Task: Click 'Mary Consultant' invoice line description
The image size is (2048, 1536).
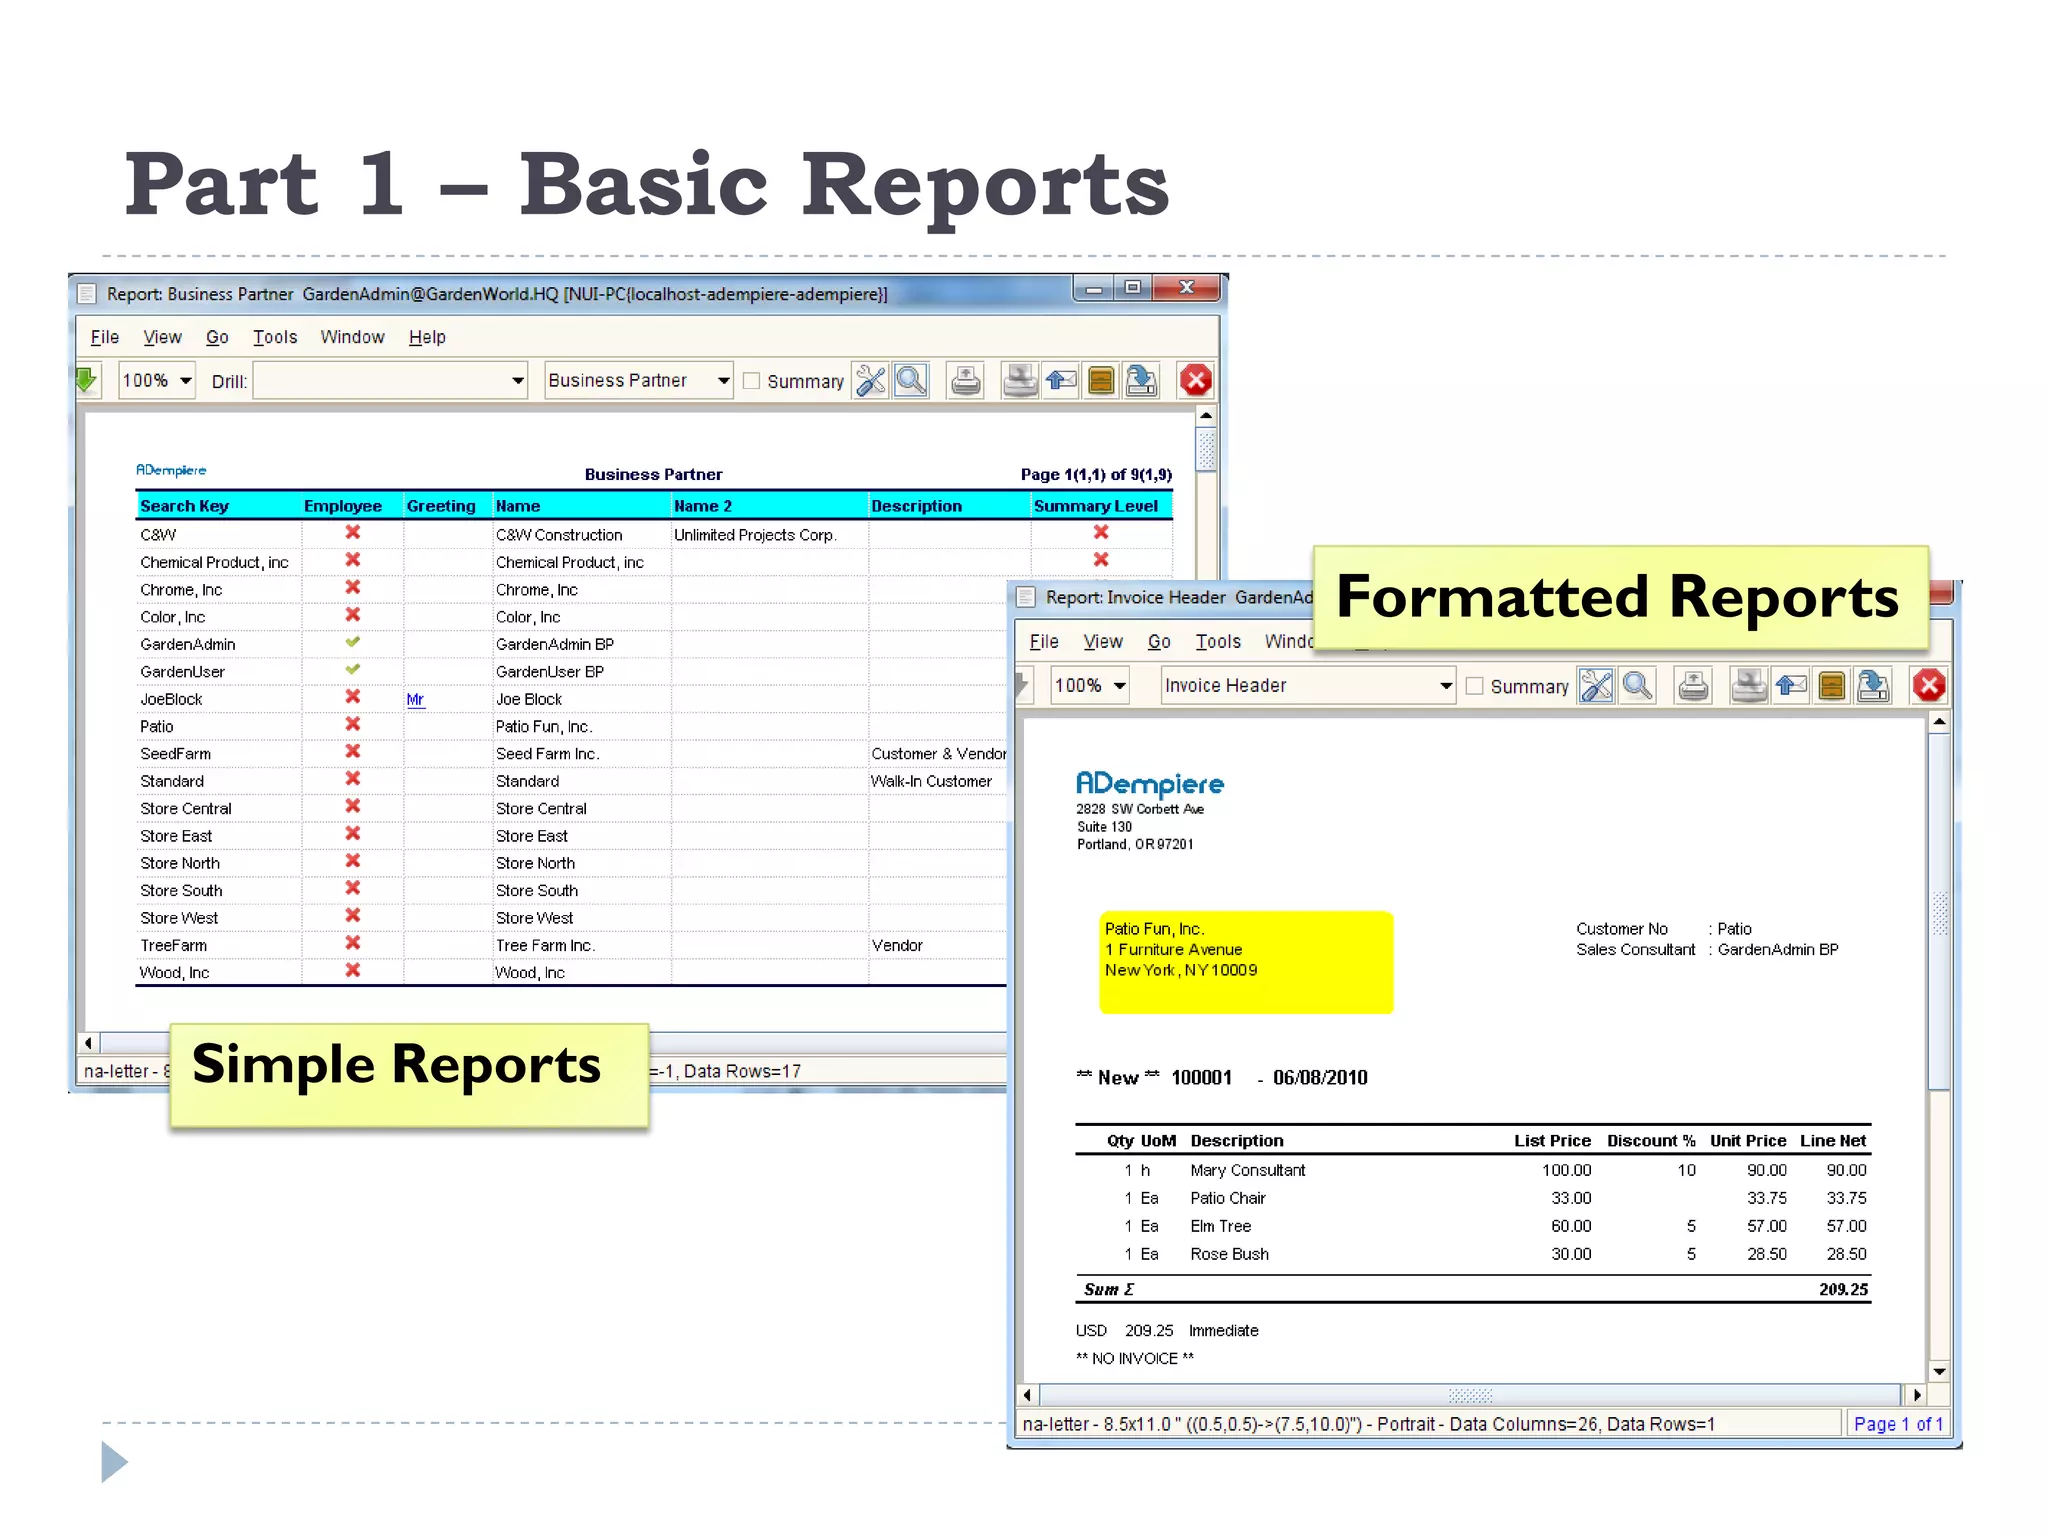Action: pyautogui.click(x=1248, y=1170)
